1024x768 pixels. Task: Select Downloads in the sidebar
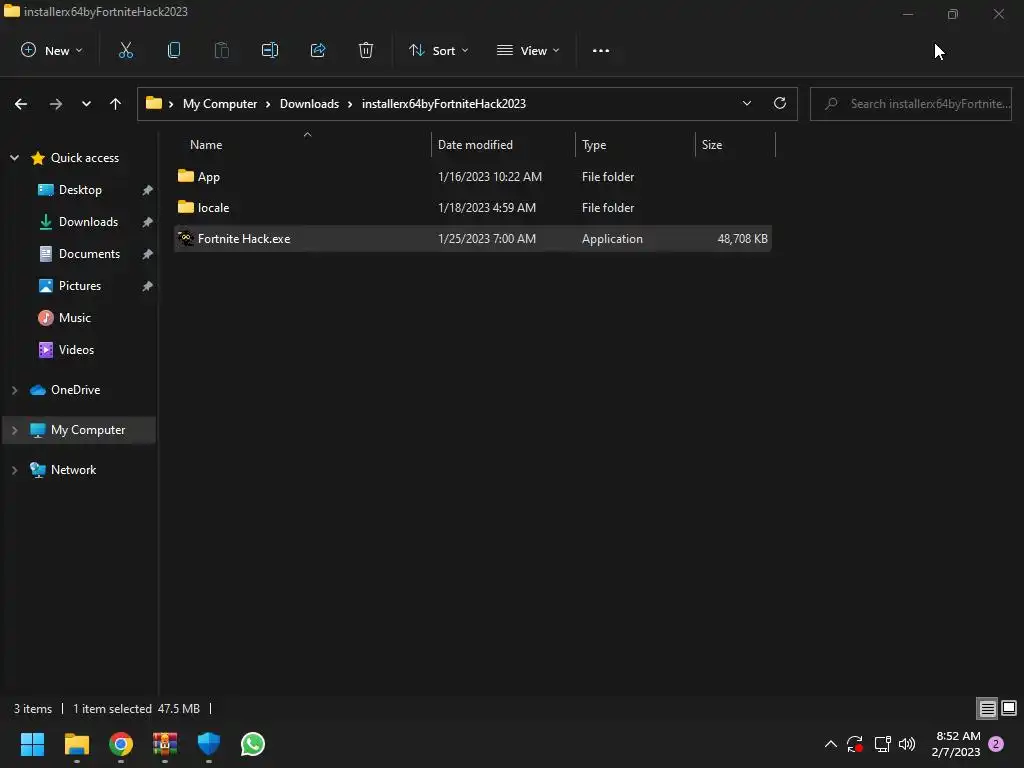point(88,222)
